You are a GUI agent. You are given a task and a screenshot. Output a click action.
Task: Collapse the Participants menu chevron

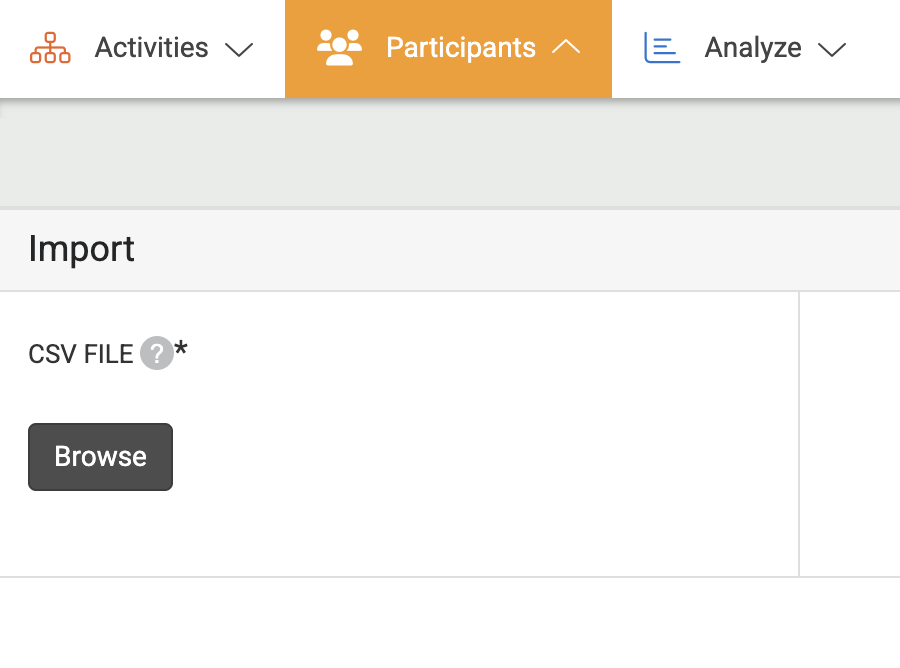pyautogui.click(x=566, y=48)
